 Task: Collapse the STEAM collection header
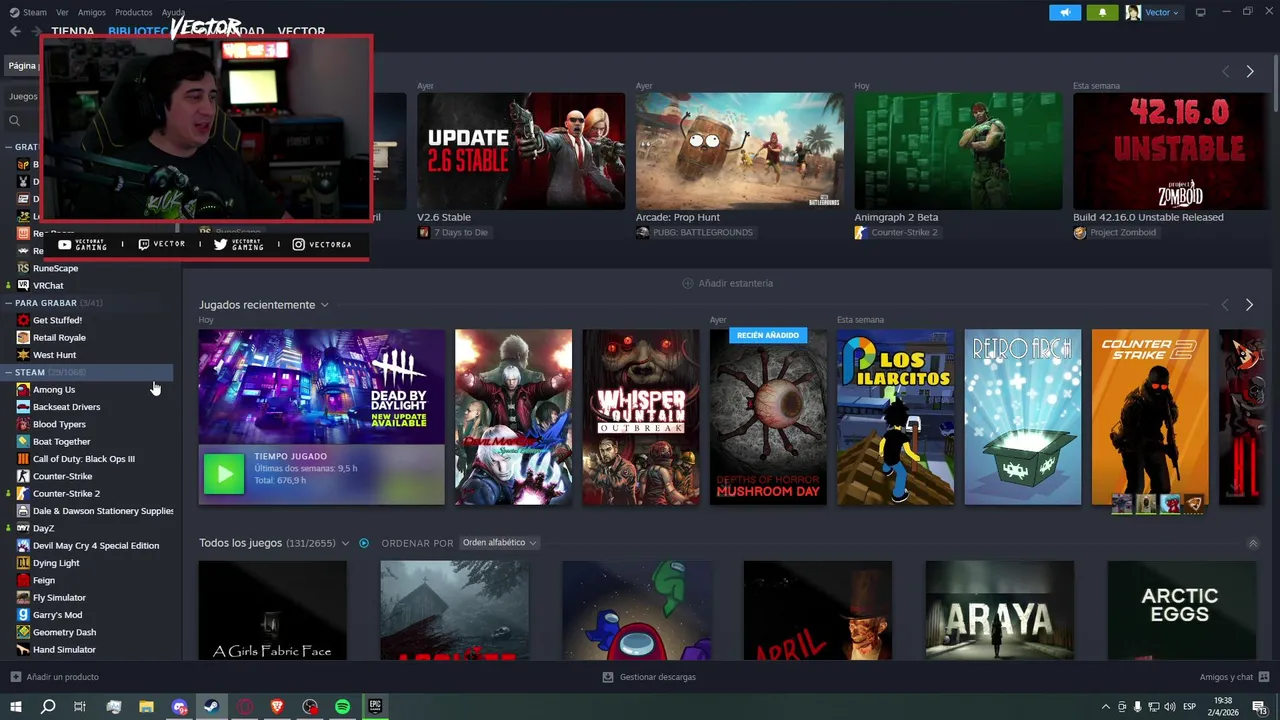coord(8,372)
